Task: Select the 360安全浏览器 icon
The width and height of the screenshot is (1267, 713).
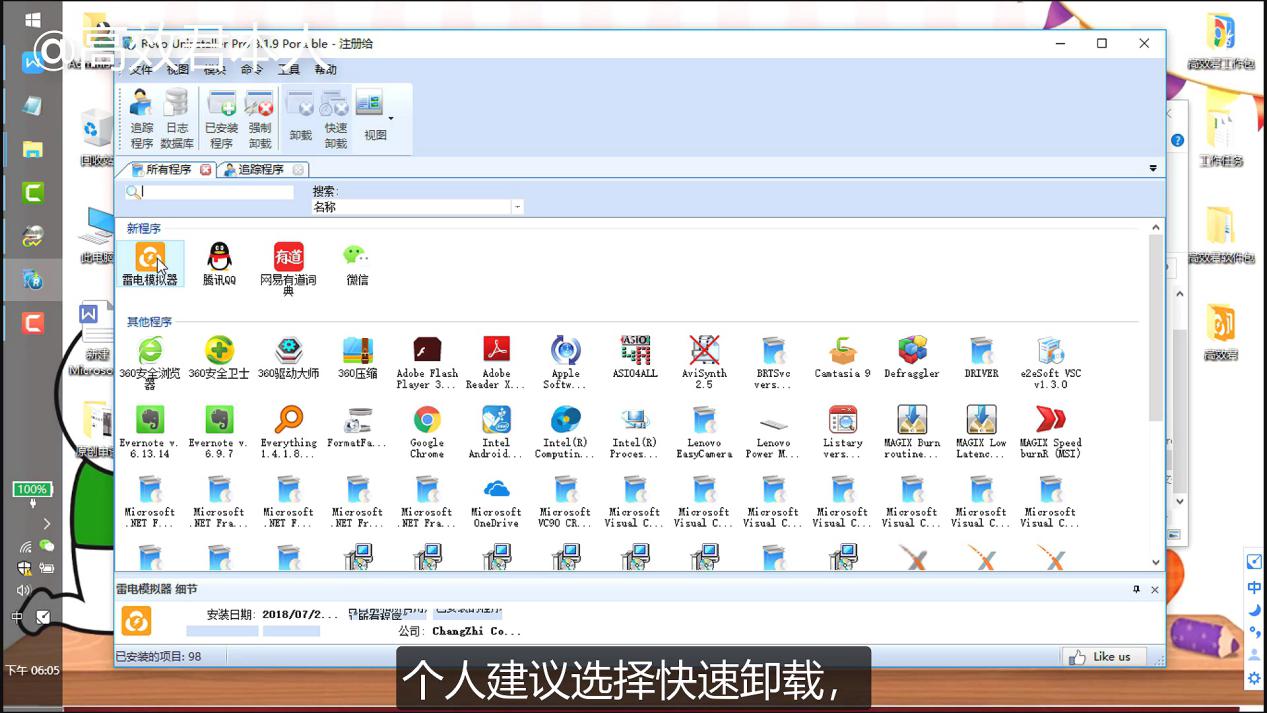Action: [150, 362]
